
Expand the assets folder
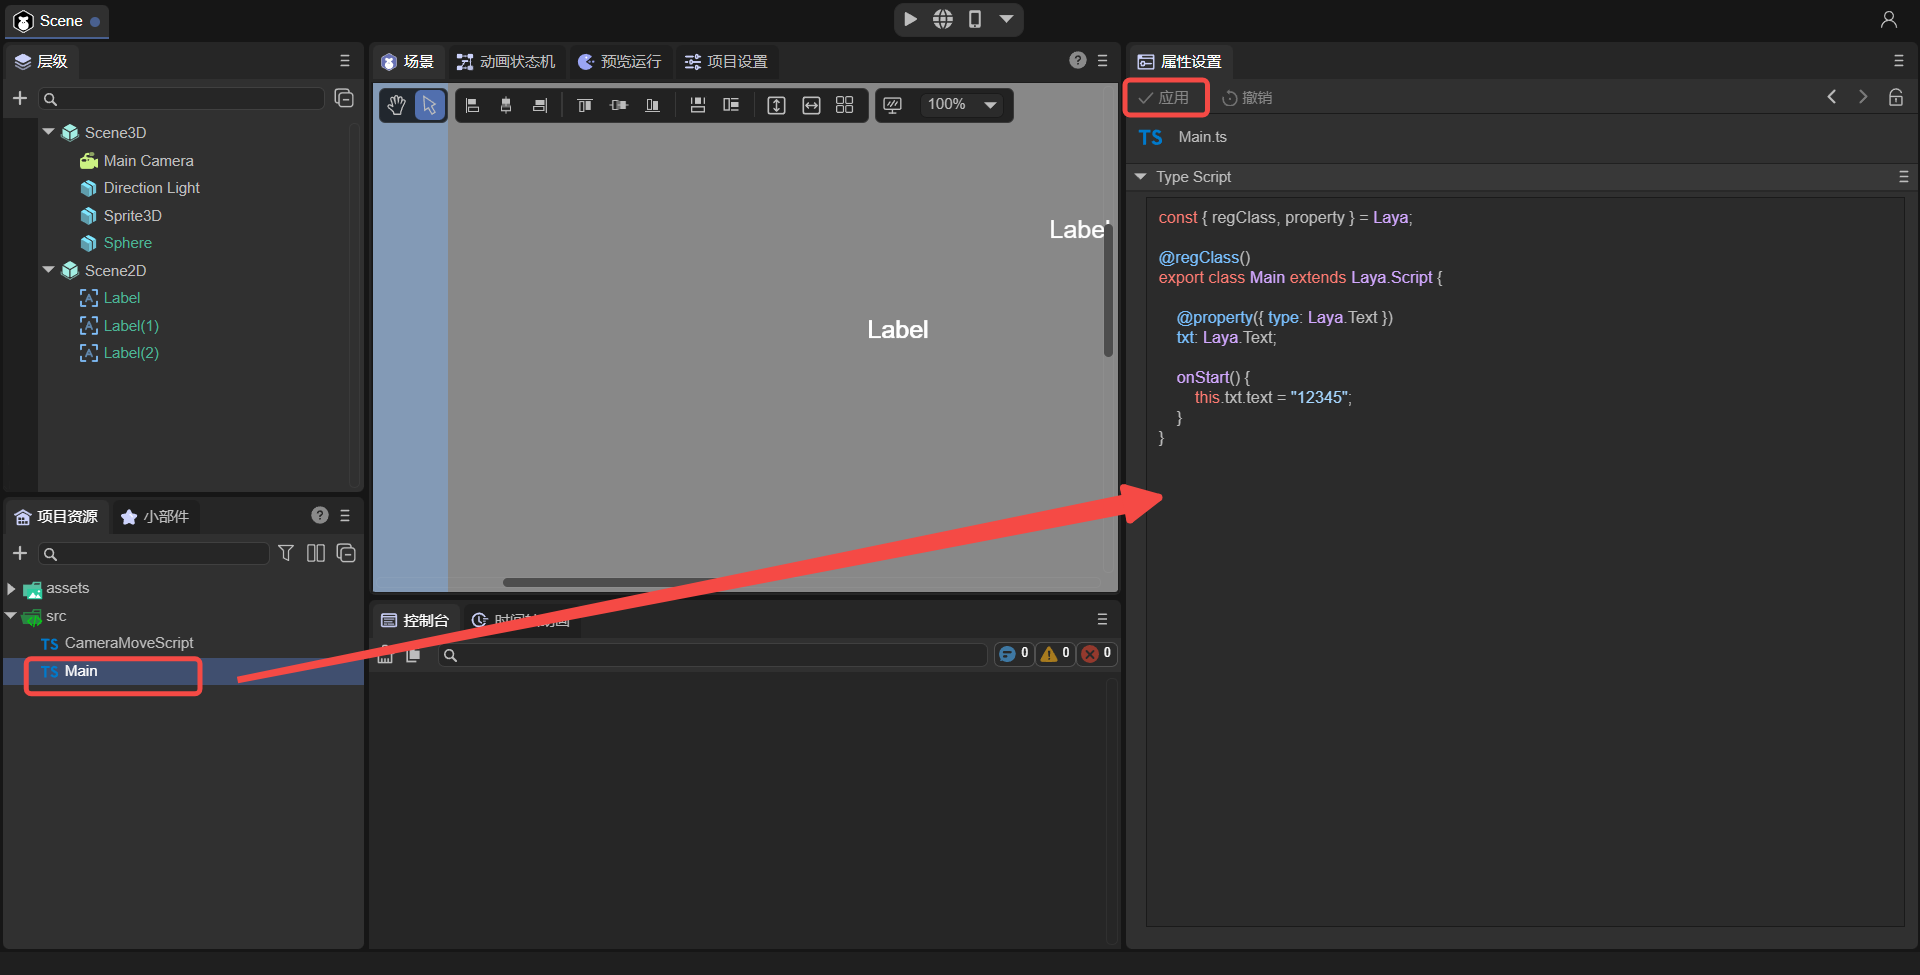[11, 589]
